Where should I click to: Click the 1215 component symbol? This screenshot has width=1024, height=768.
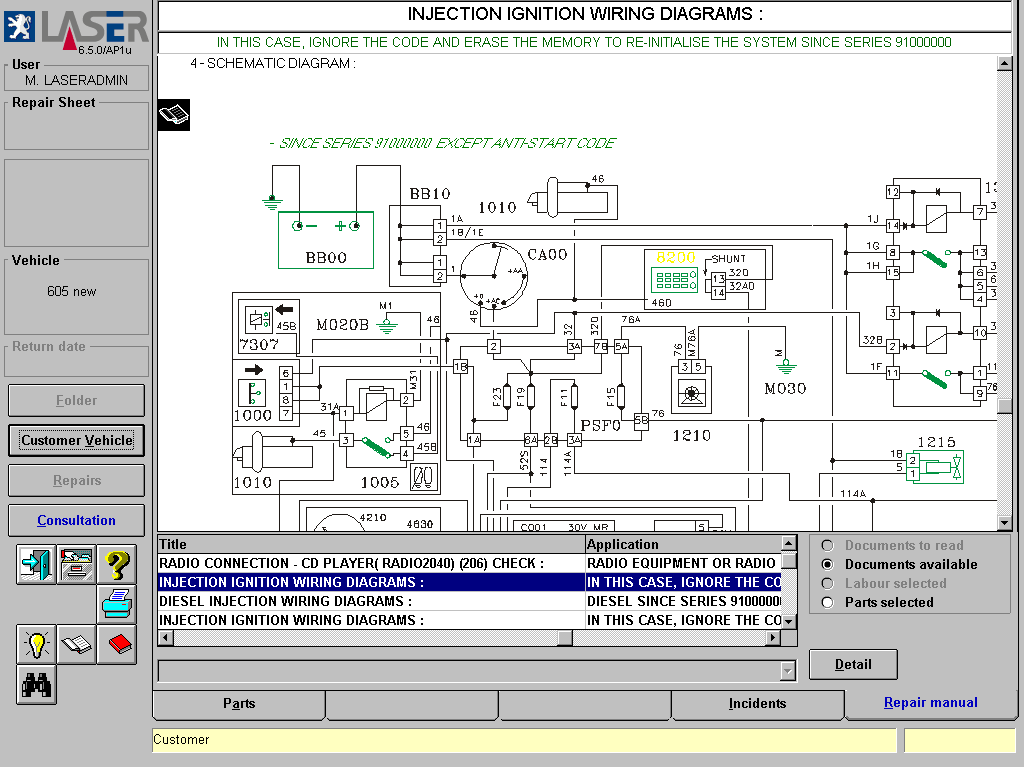(x=935, y=466)
